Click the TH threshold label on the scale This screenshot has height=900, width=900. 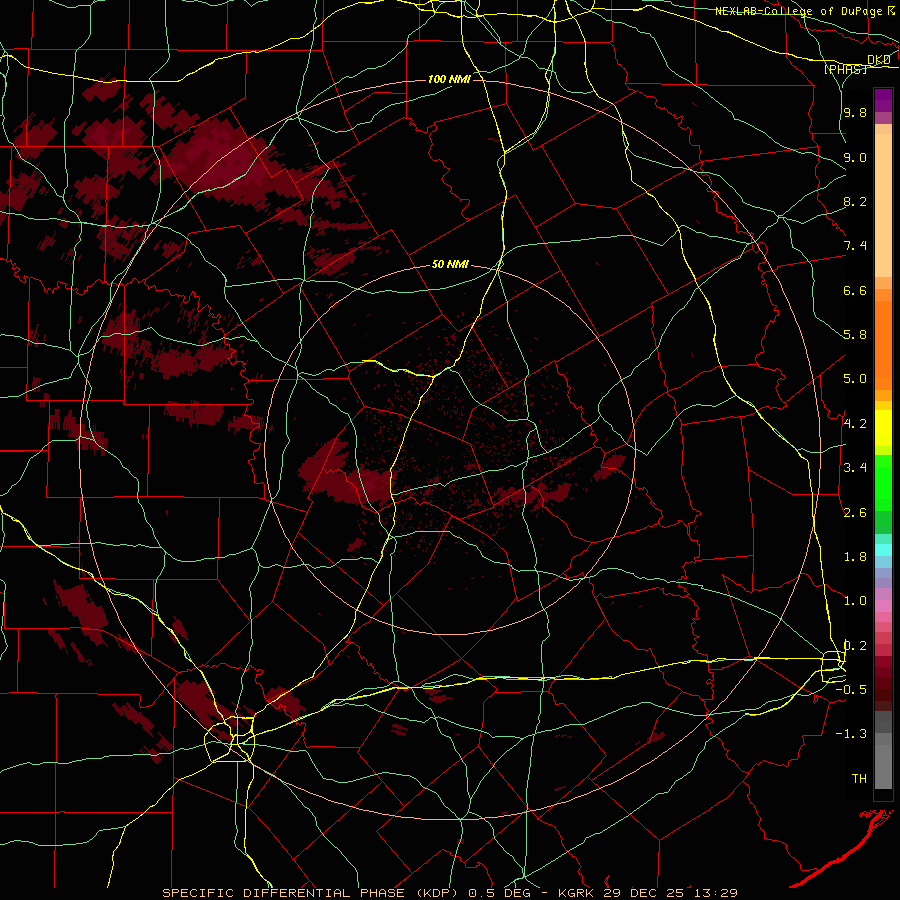pos(859,778)
